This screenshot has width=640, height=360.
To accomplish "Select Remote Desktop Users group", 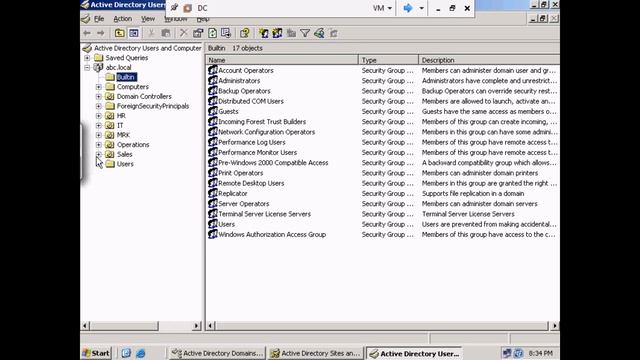I will (251, 183).
